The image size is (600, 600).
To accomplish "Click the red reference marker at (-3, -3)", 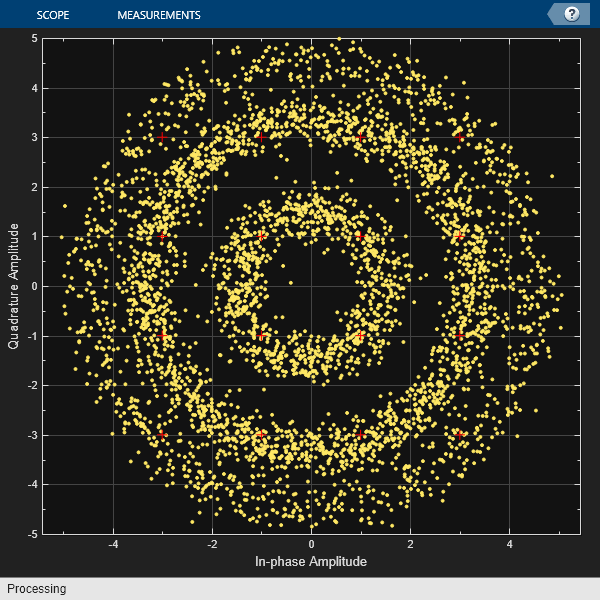I will 162,435.
